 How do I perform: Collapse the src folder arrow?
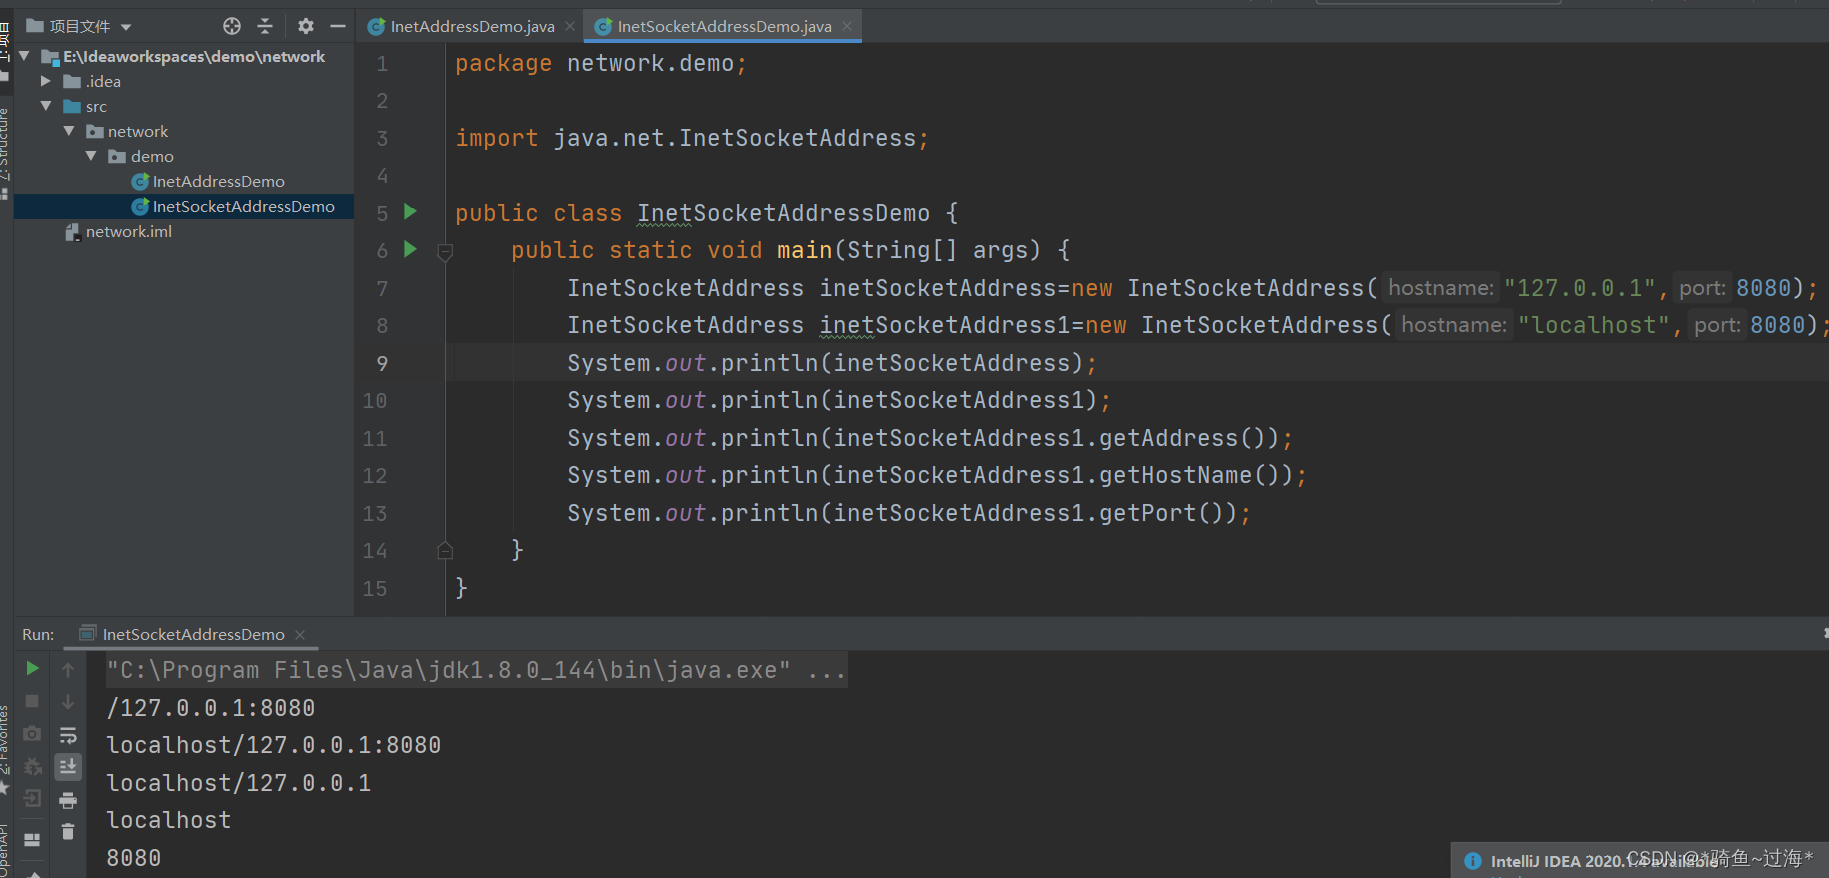point(46,106)
